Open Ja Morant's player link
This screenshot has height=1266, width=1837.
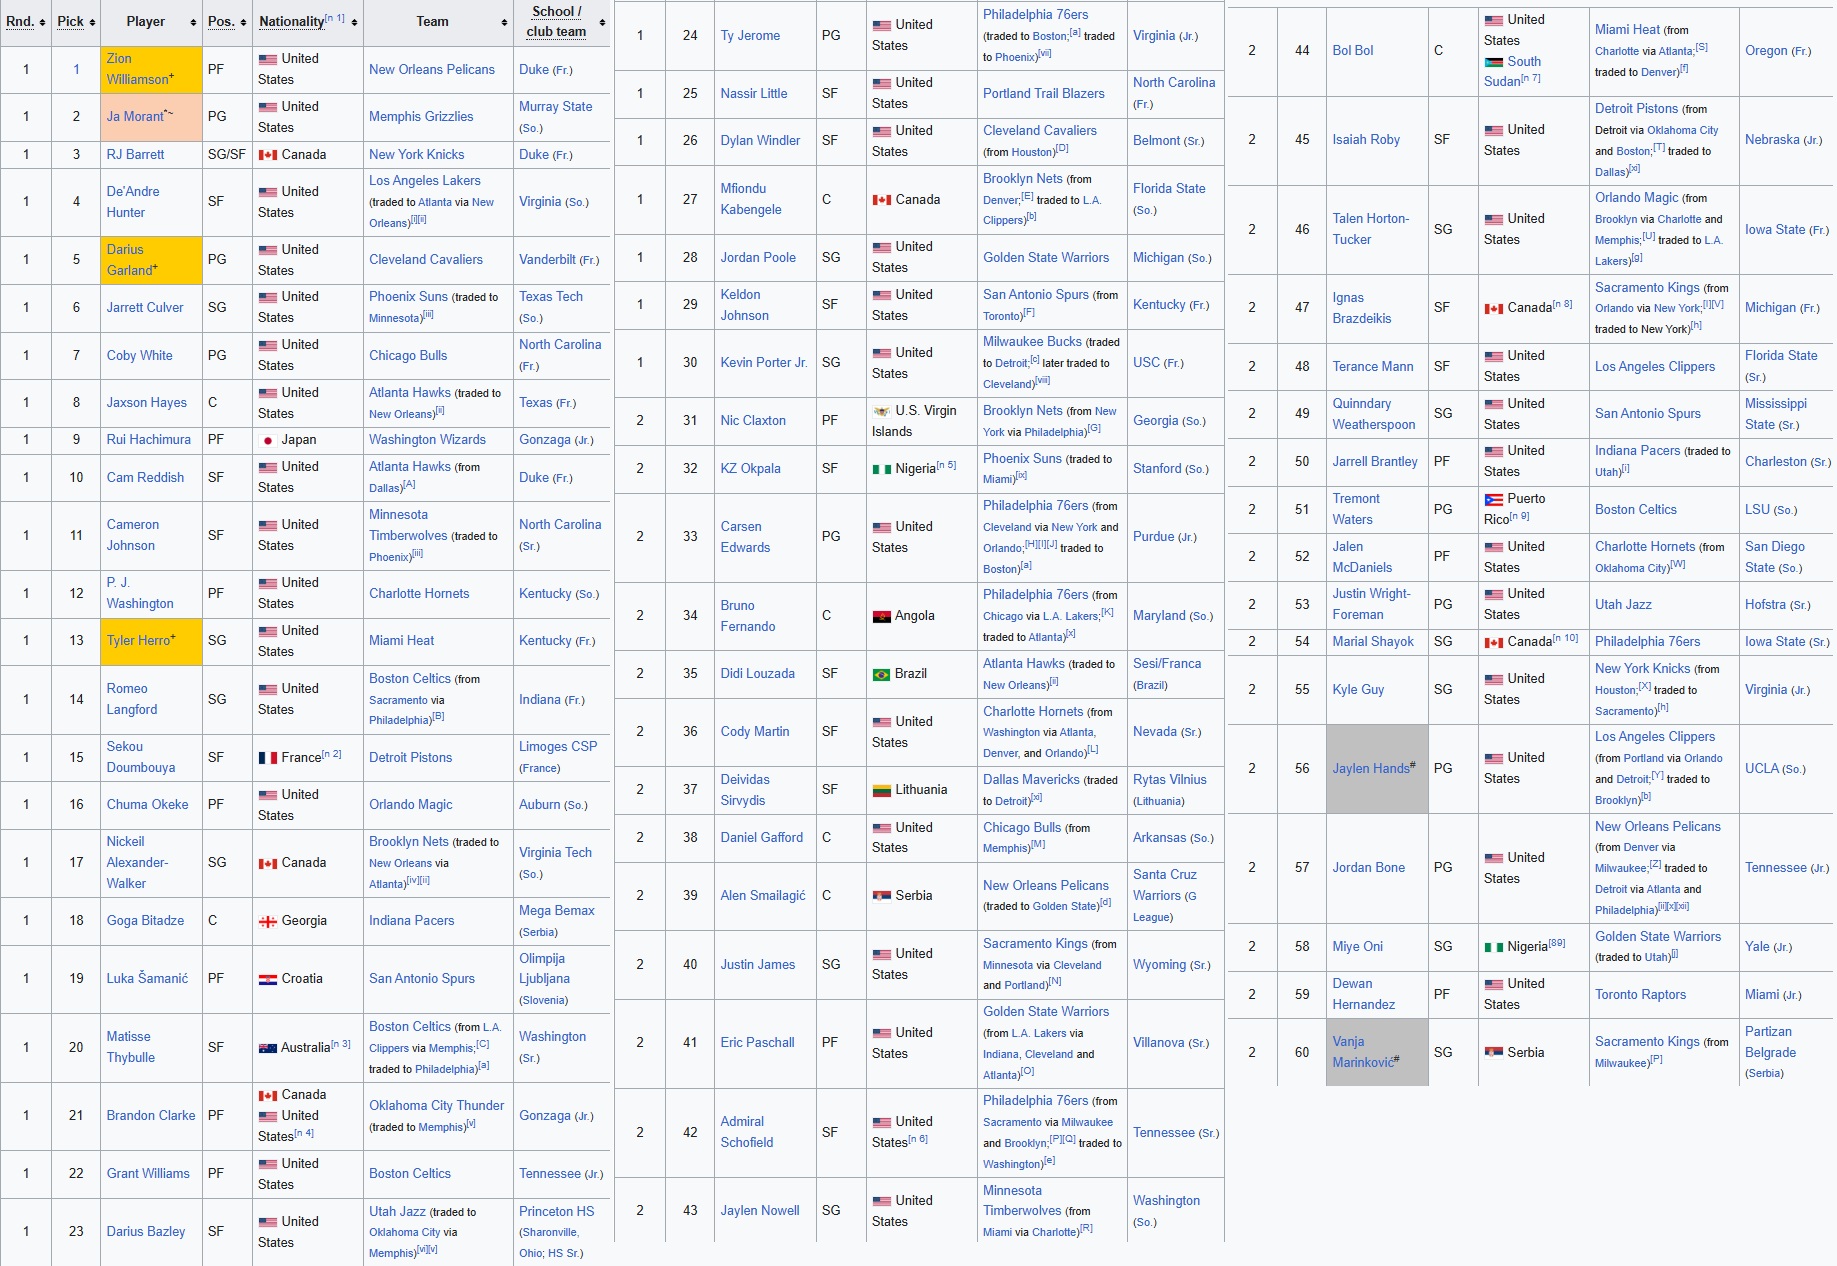click(x=135, y=117)
